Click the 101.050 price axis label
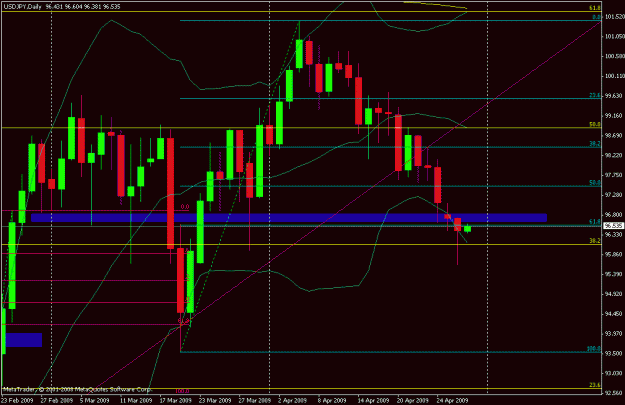625x405 pixels. 614,37
